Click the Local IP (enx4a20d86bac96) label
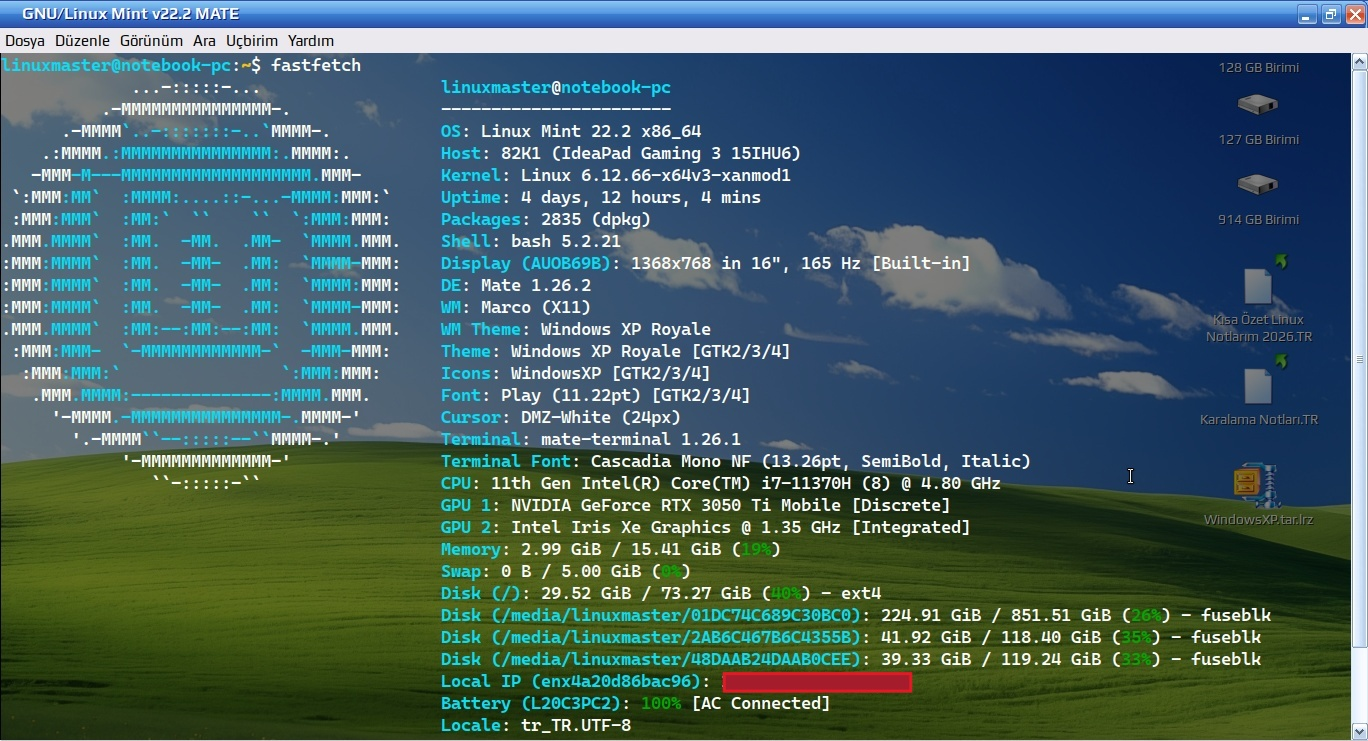Image resolution: width=1368 pixels, height=741 pixels. [x=576, y=681]
